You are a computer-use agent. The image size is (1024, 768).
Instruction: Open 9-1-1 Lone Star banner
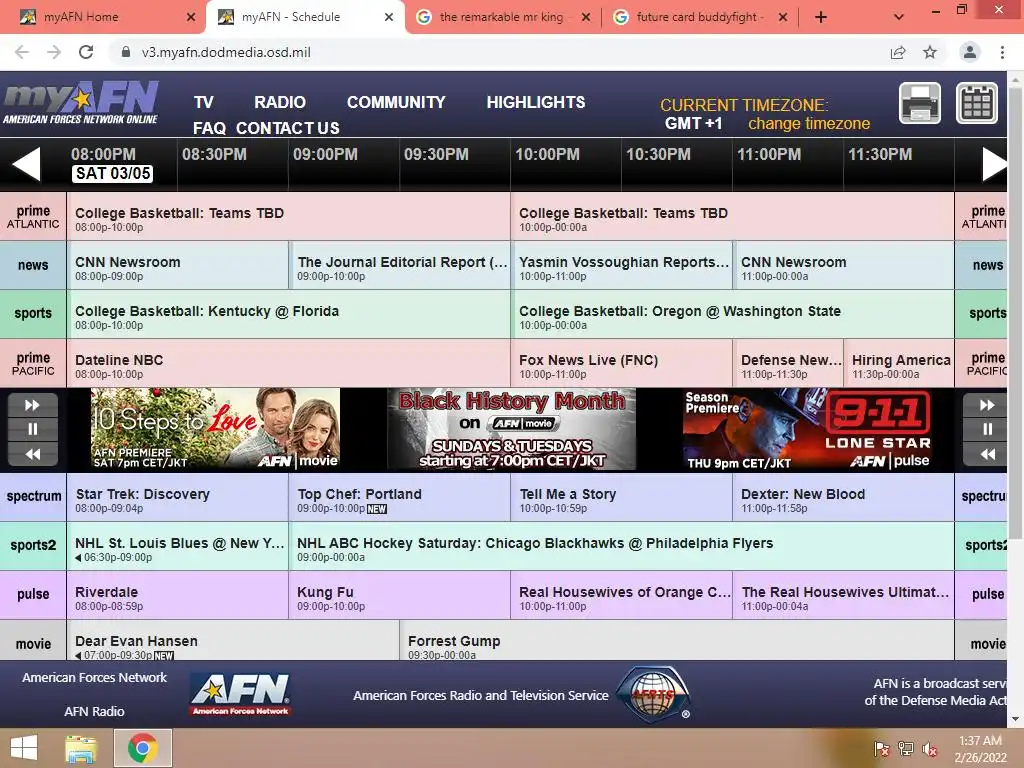807,429
